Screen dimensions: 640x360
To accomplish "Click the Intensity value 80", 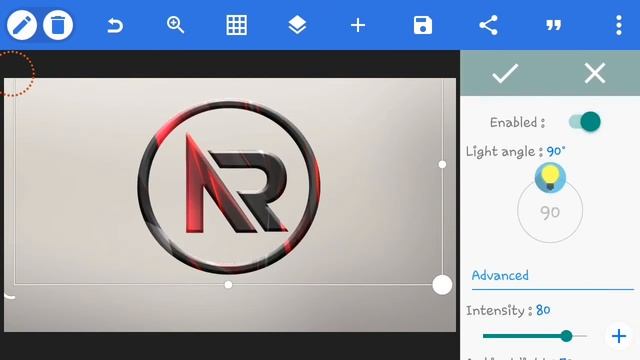I will (543, 310).
